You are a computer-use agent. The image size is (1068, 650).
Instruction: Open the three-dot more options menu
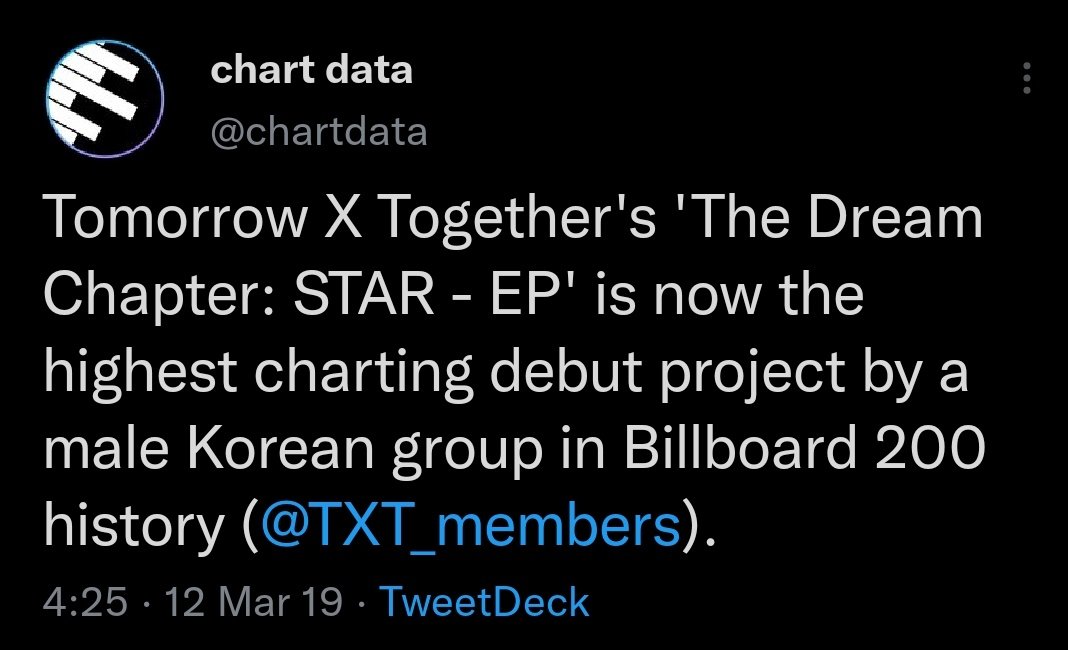tap(1026, 78)
